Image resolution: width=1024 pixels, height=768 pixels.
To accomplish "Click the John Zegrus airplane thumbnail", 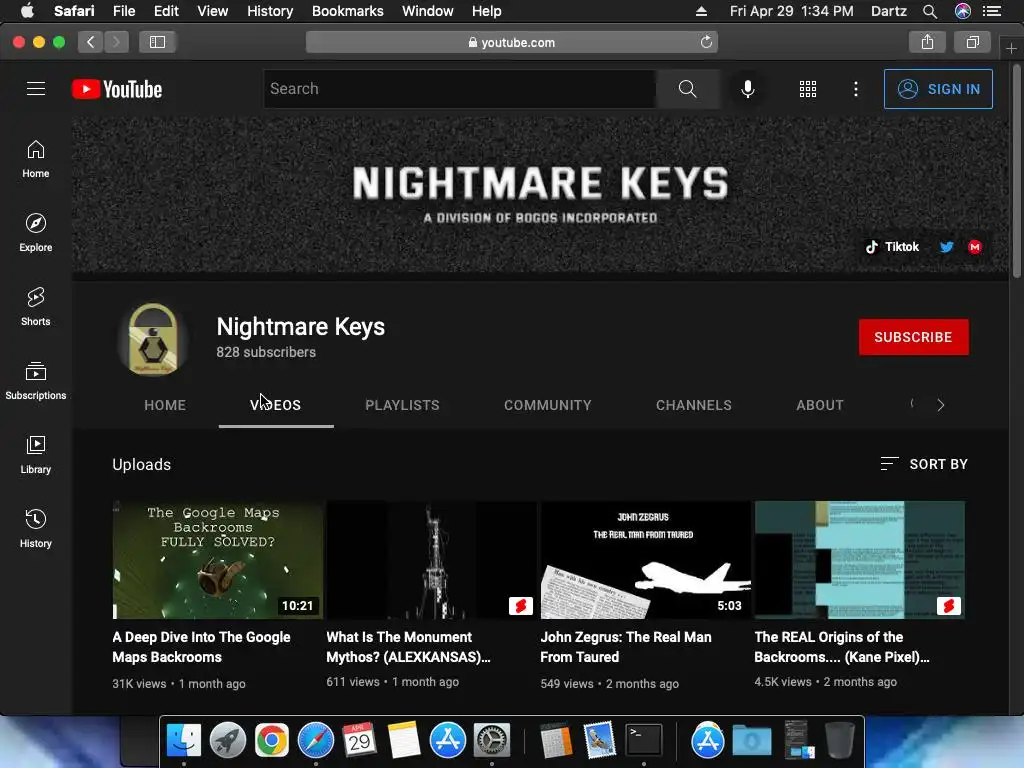I will [645, 560].
